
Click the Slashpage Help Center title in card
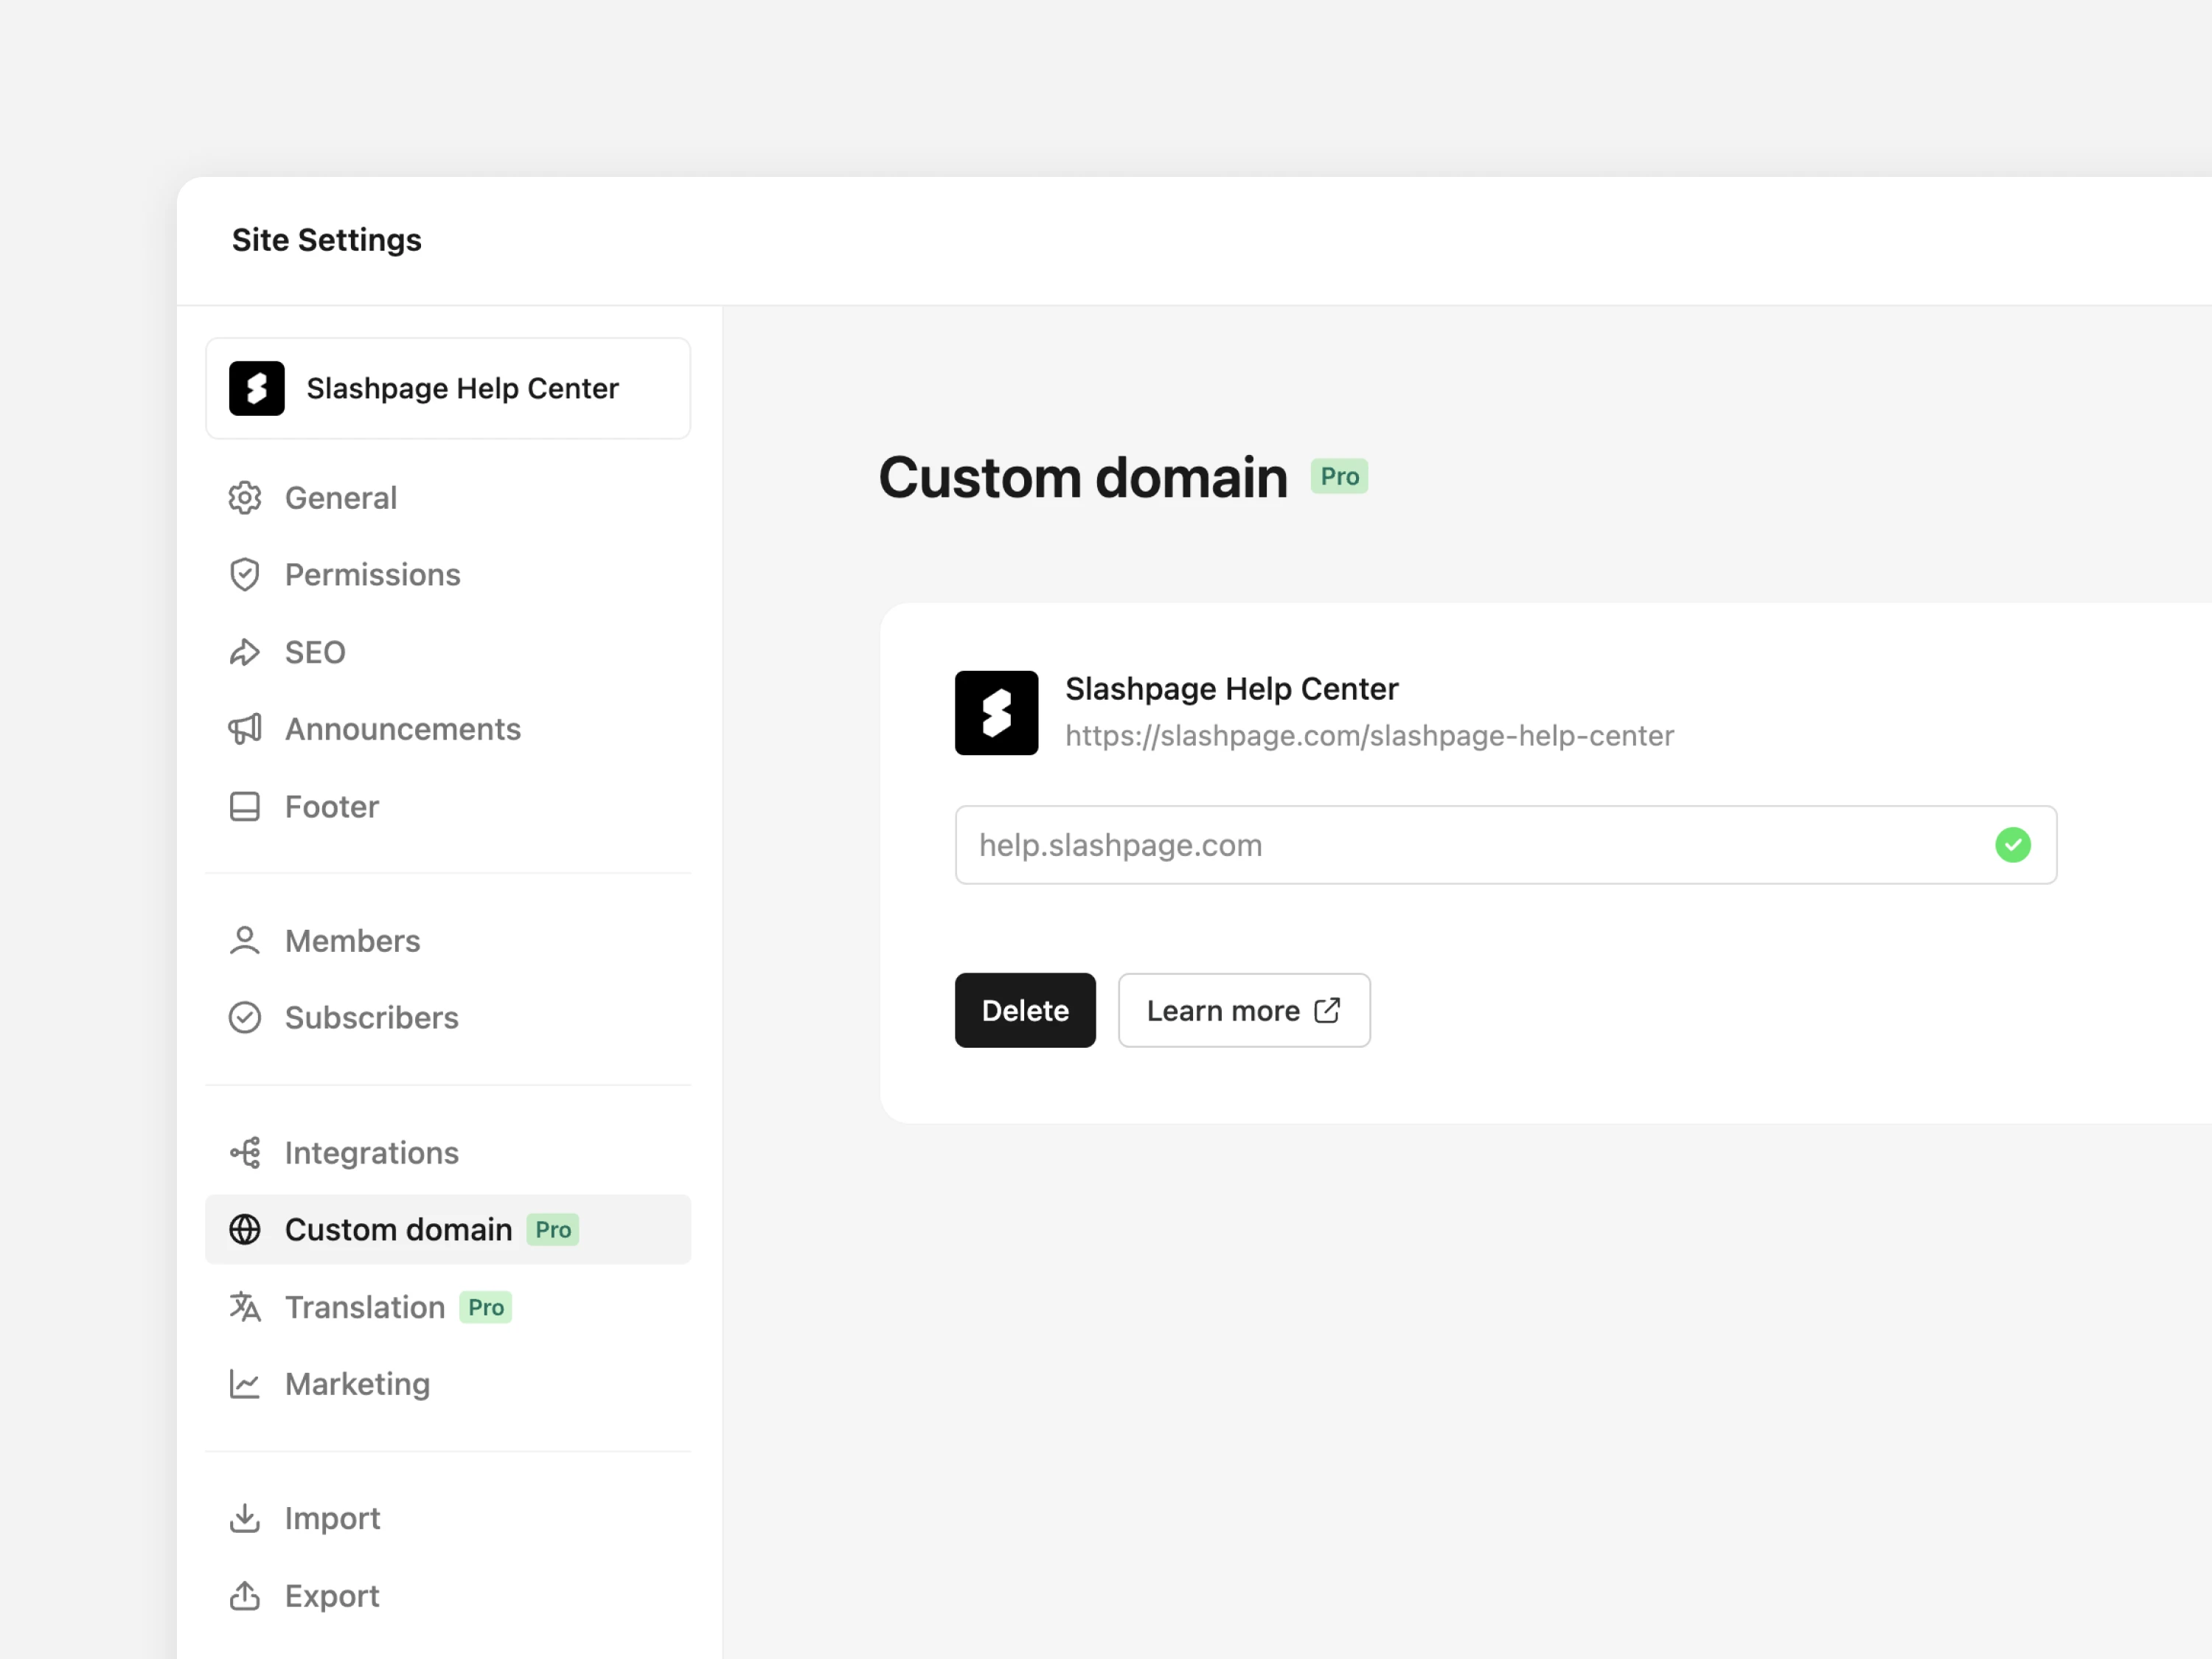[1232, 689]
